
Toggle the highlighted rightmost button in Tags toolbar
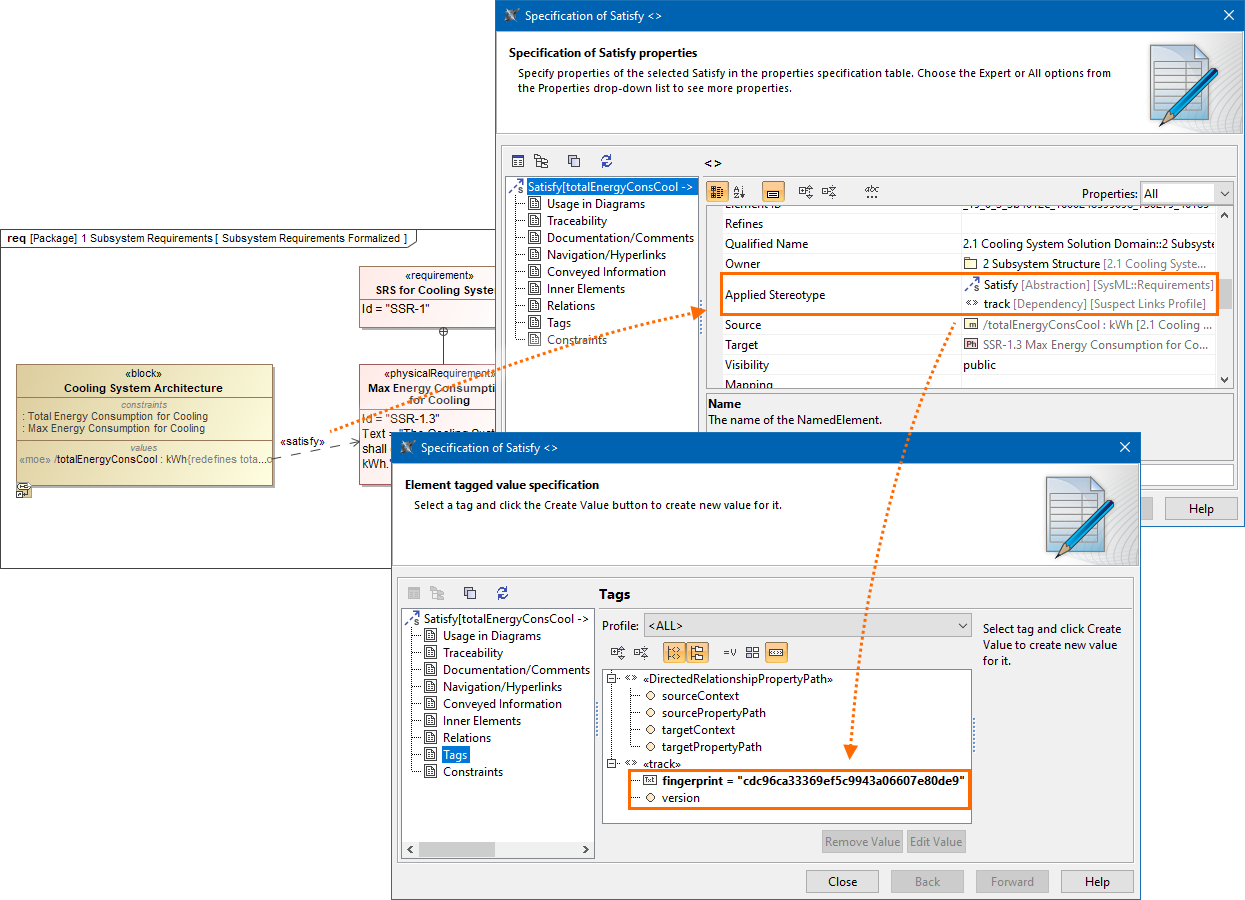tap(777, 653)
